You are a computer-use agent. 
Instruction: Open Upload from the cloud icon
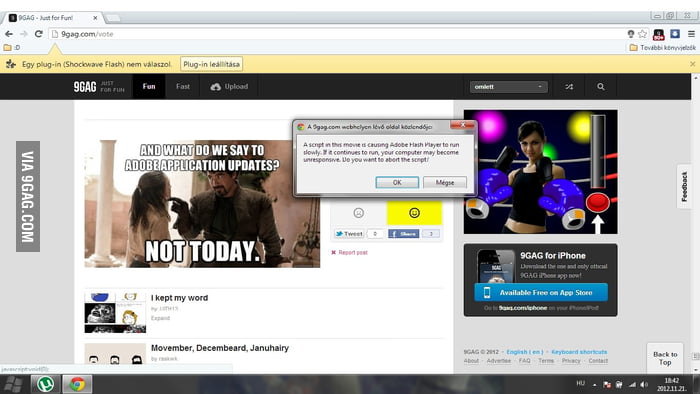coord(229,87)
